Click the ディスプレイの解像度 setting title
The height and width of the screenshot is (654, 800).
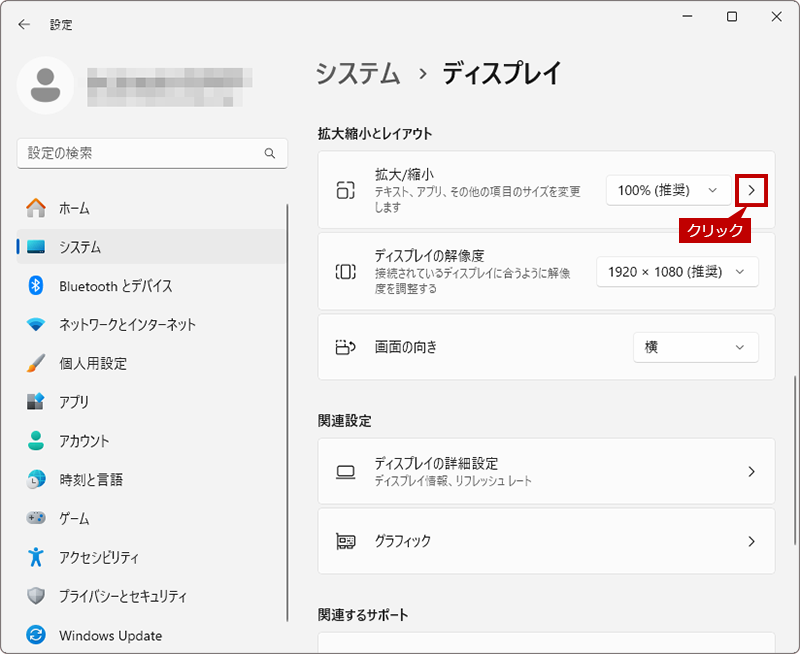[x=429, y=256]
